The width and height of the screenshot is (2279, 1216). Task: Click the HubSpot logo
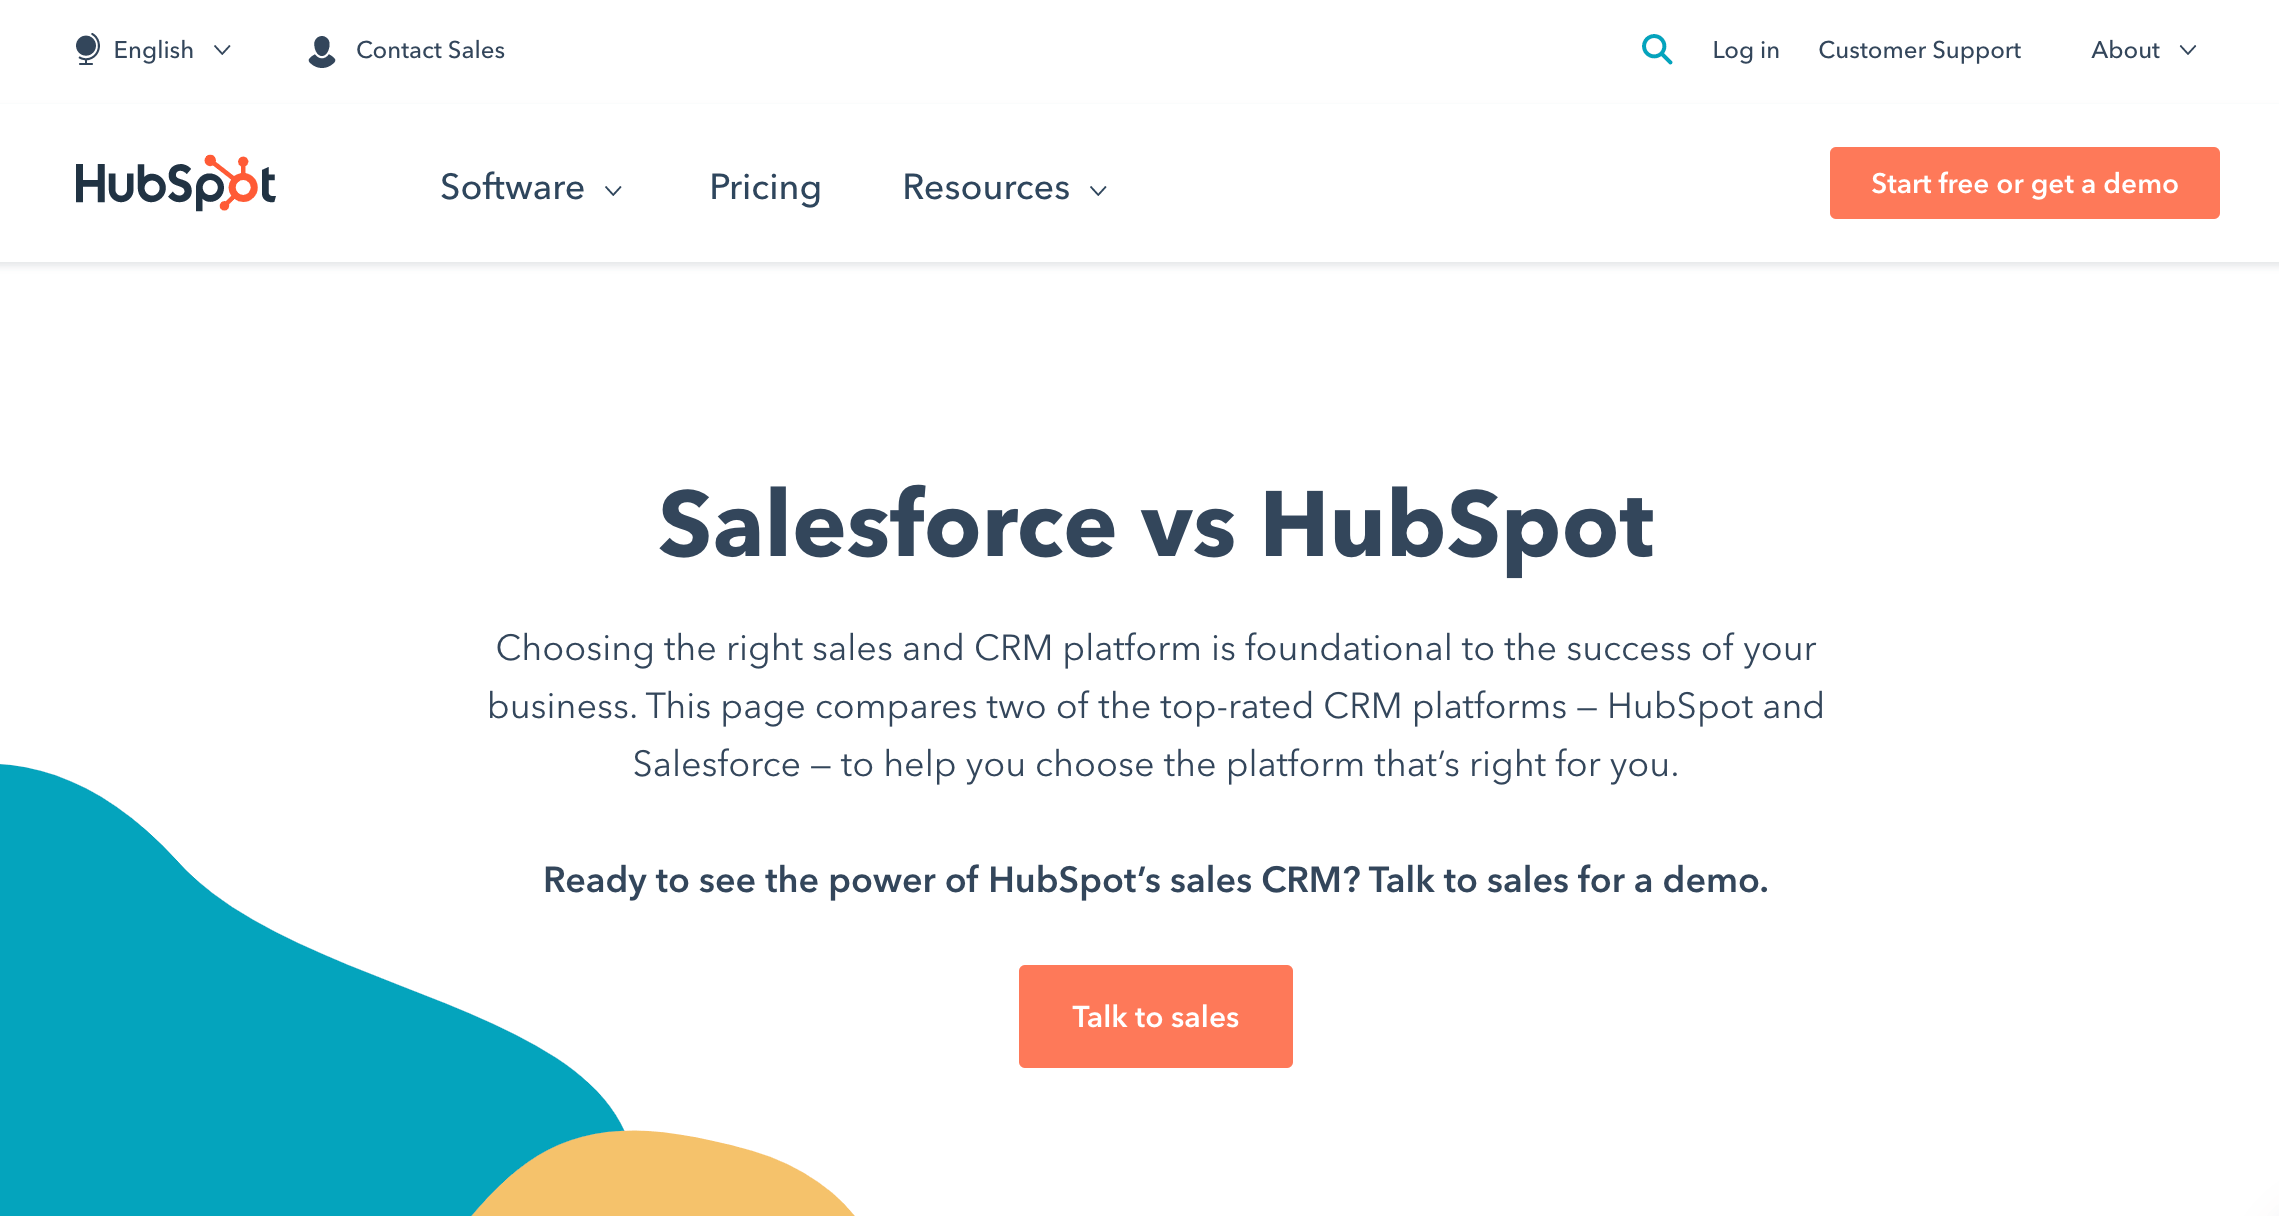[176, 183]
